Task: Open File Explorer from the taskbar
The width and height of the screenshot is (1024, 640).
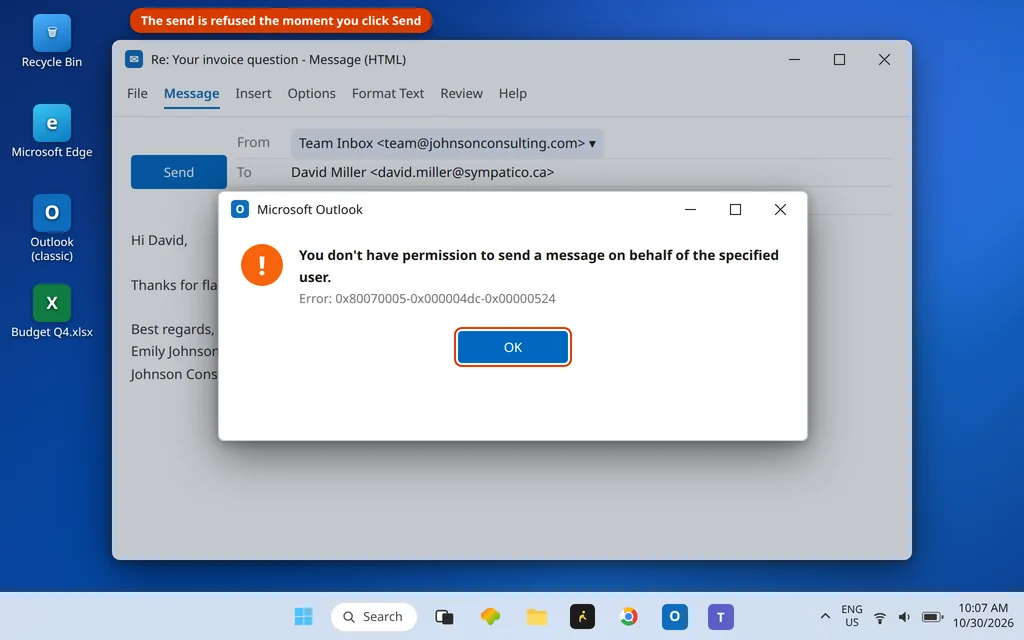Action: pos(537,616)
